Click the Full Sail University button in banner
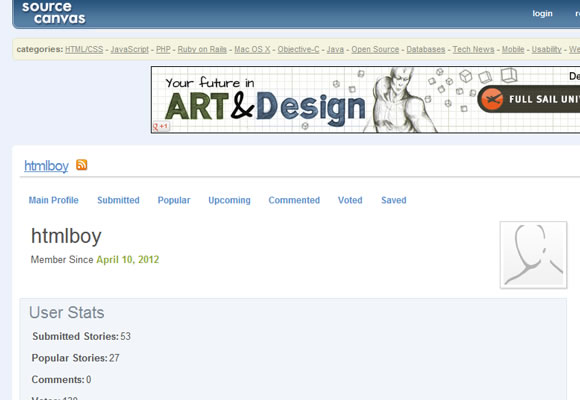The height and width of the screenshot is (400, 580). (529, 99)
